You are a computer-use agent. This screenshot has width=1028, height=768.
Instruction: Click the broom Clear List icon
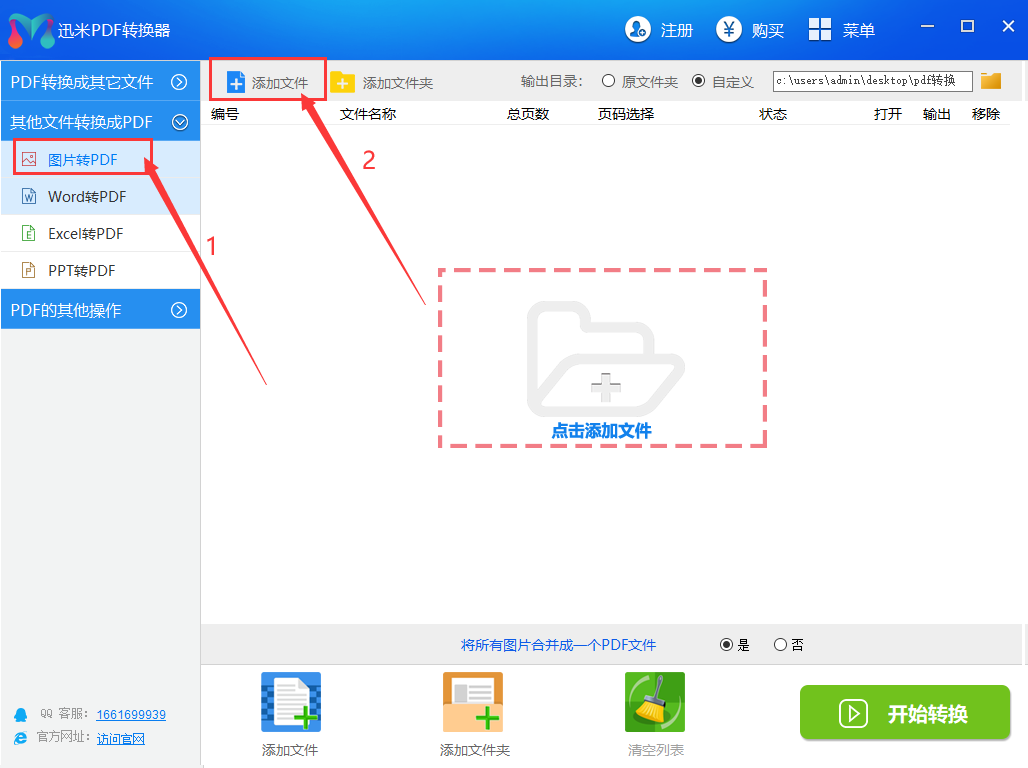[x=655, y=702]
